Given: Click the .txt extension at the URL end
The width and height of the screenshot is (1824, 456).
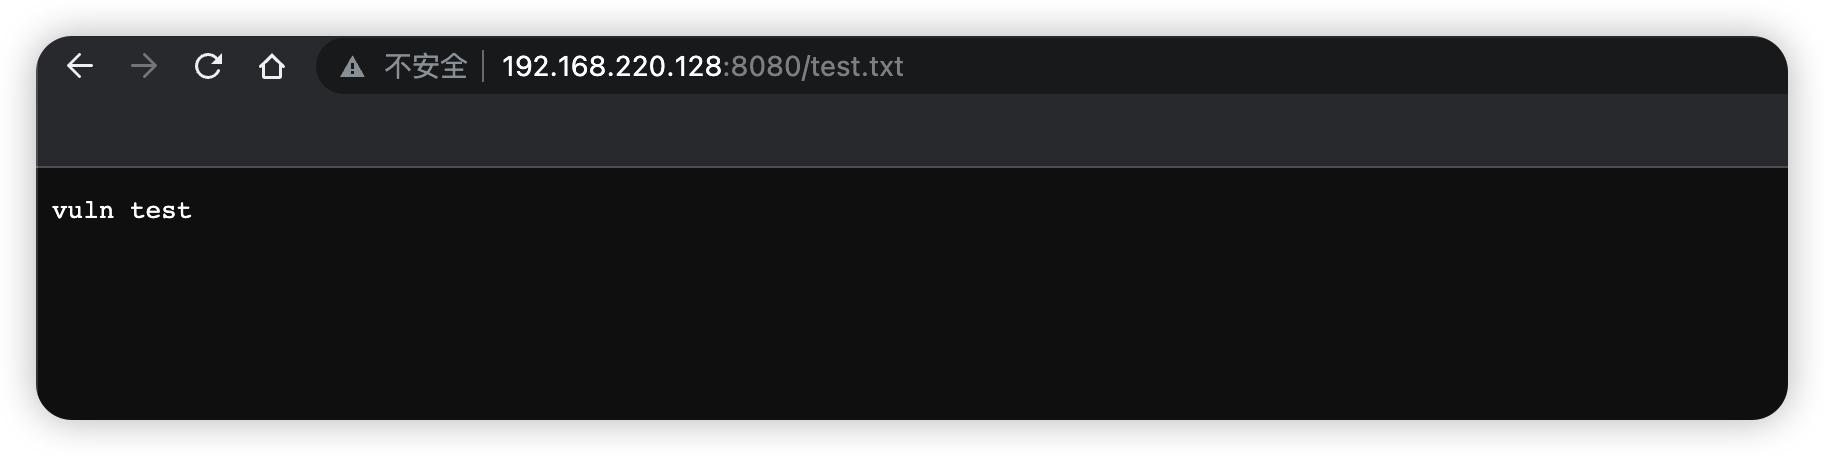Looking at the screenshot, I should coord(878,66).
